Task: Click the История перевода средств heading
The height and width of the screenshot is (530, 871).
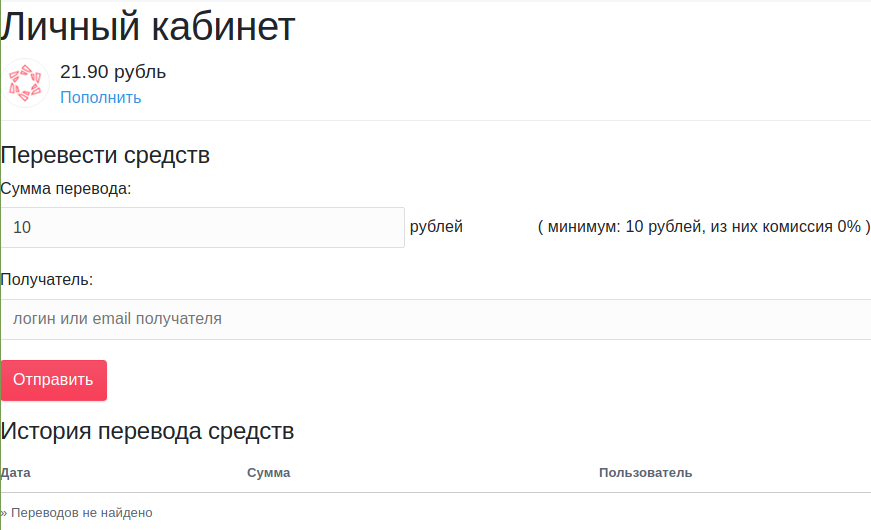Action: (x=147, y=431)
